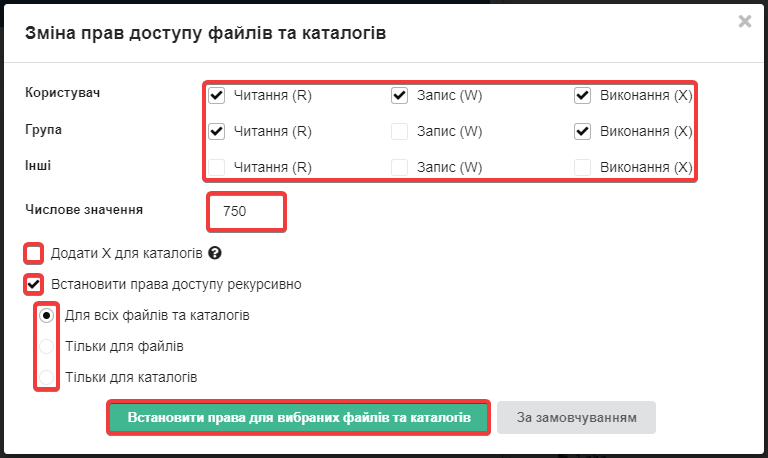
Task: Toggle Група Читання (R) checkbox
Action: tap(216, 131)
